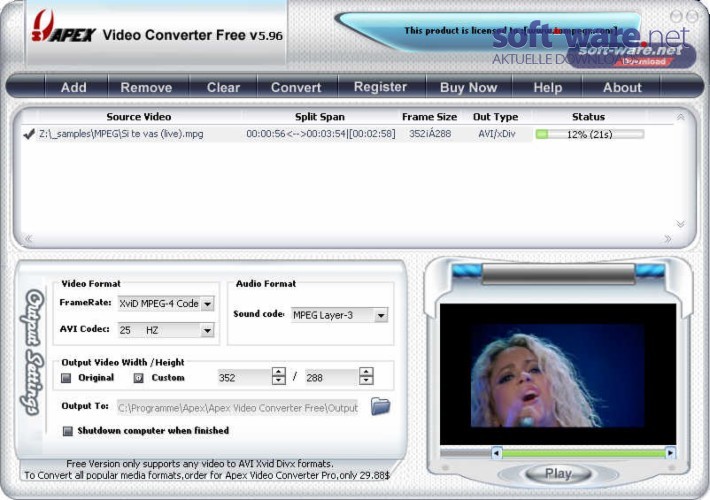Open the MPEG Layer-3 sound codec dropdown

pyautogui.click(x=381, y=315)
